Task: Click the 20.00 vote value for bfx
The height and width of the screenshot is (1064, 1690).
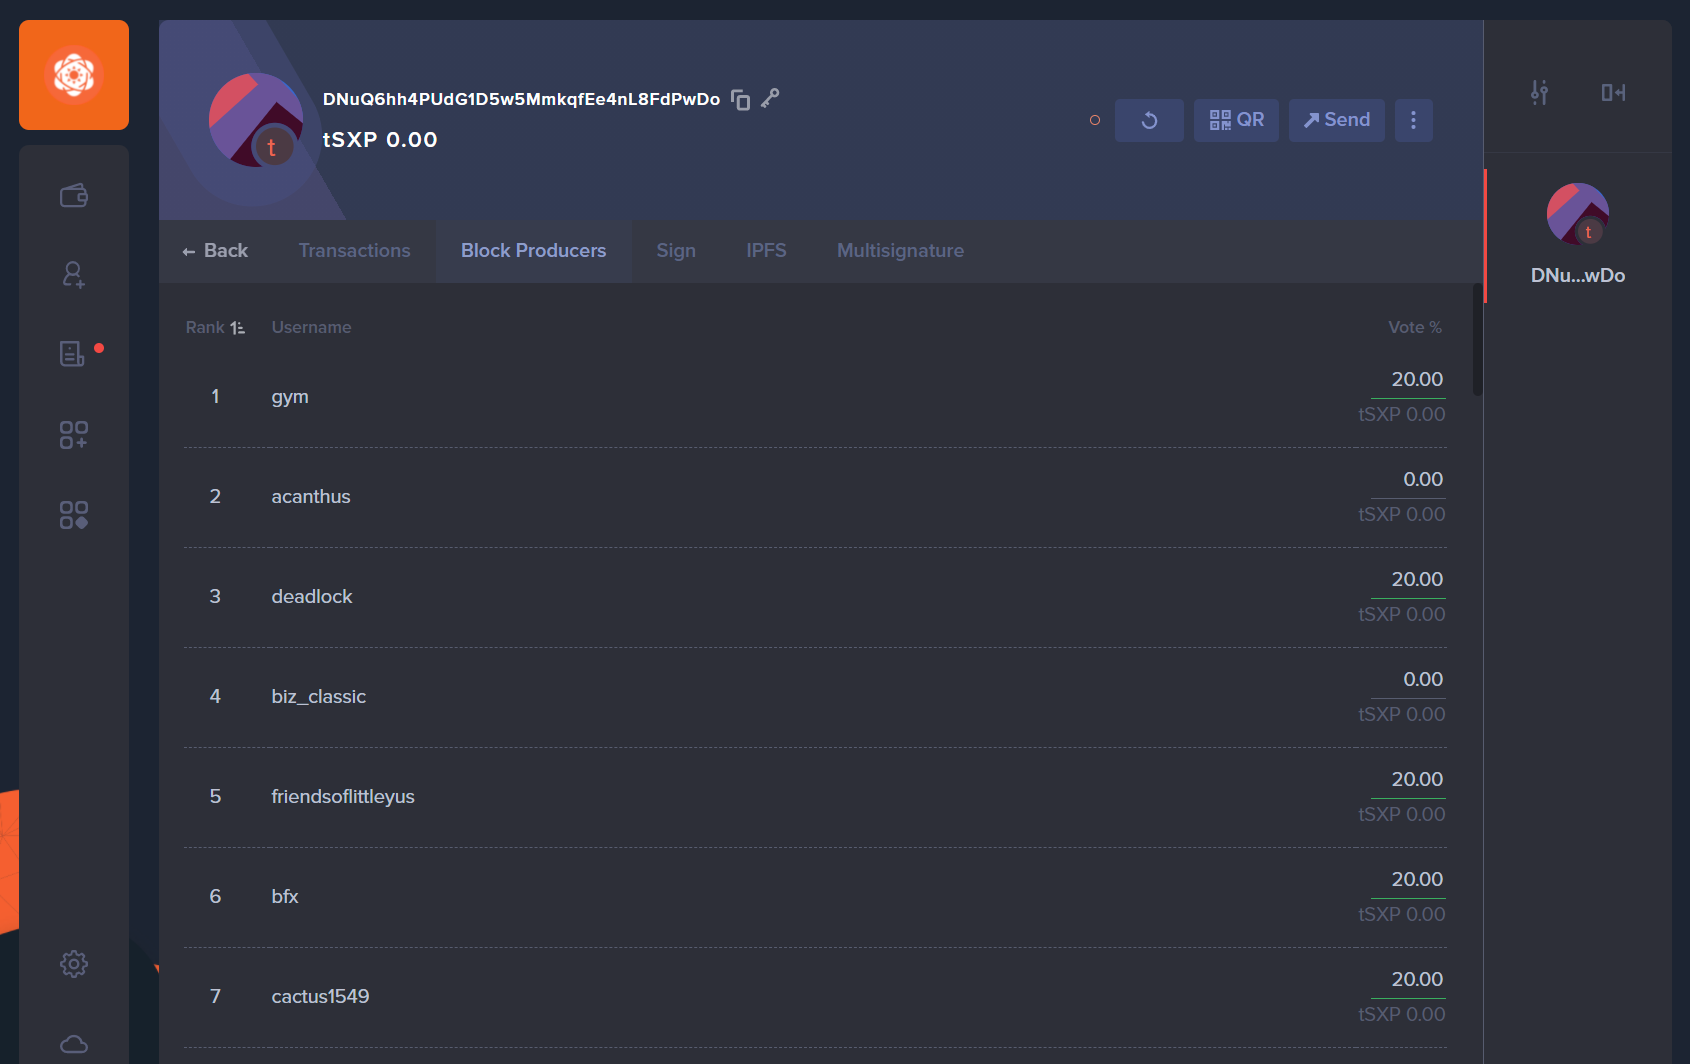Action: [1417, 880]
